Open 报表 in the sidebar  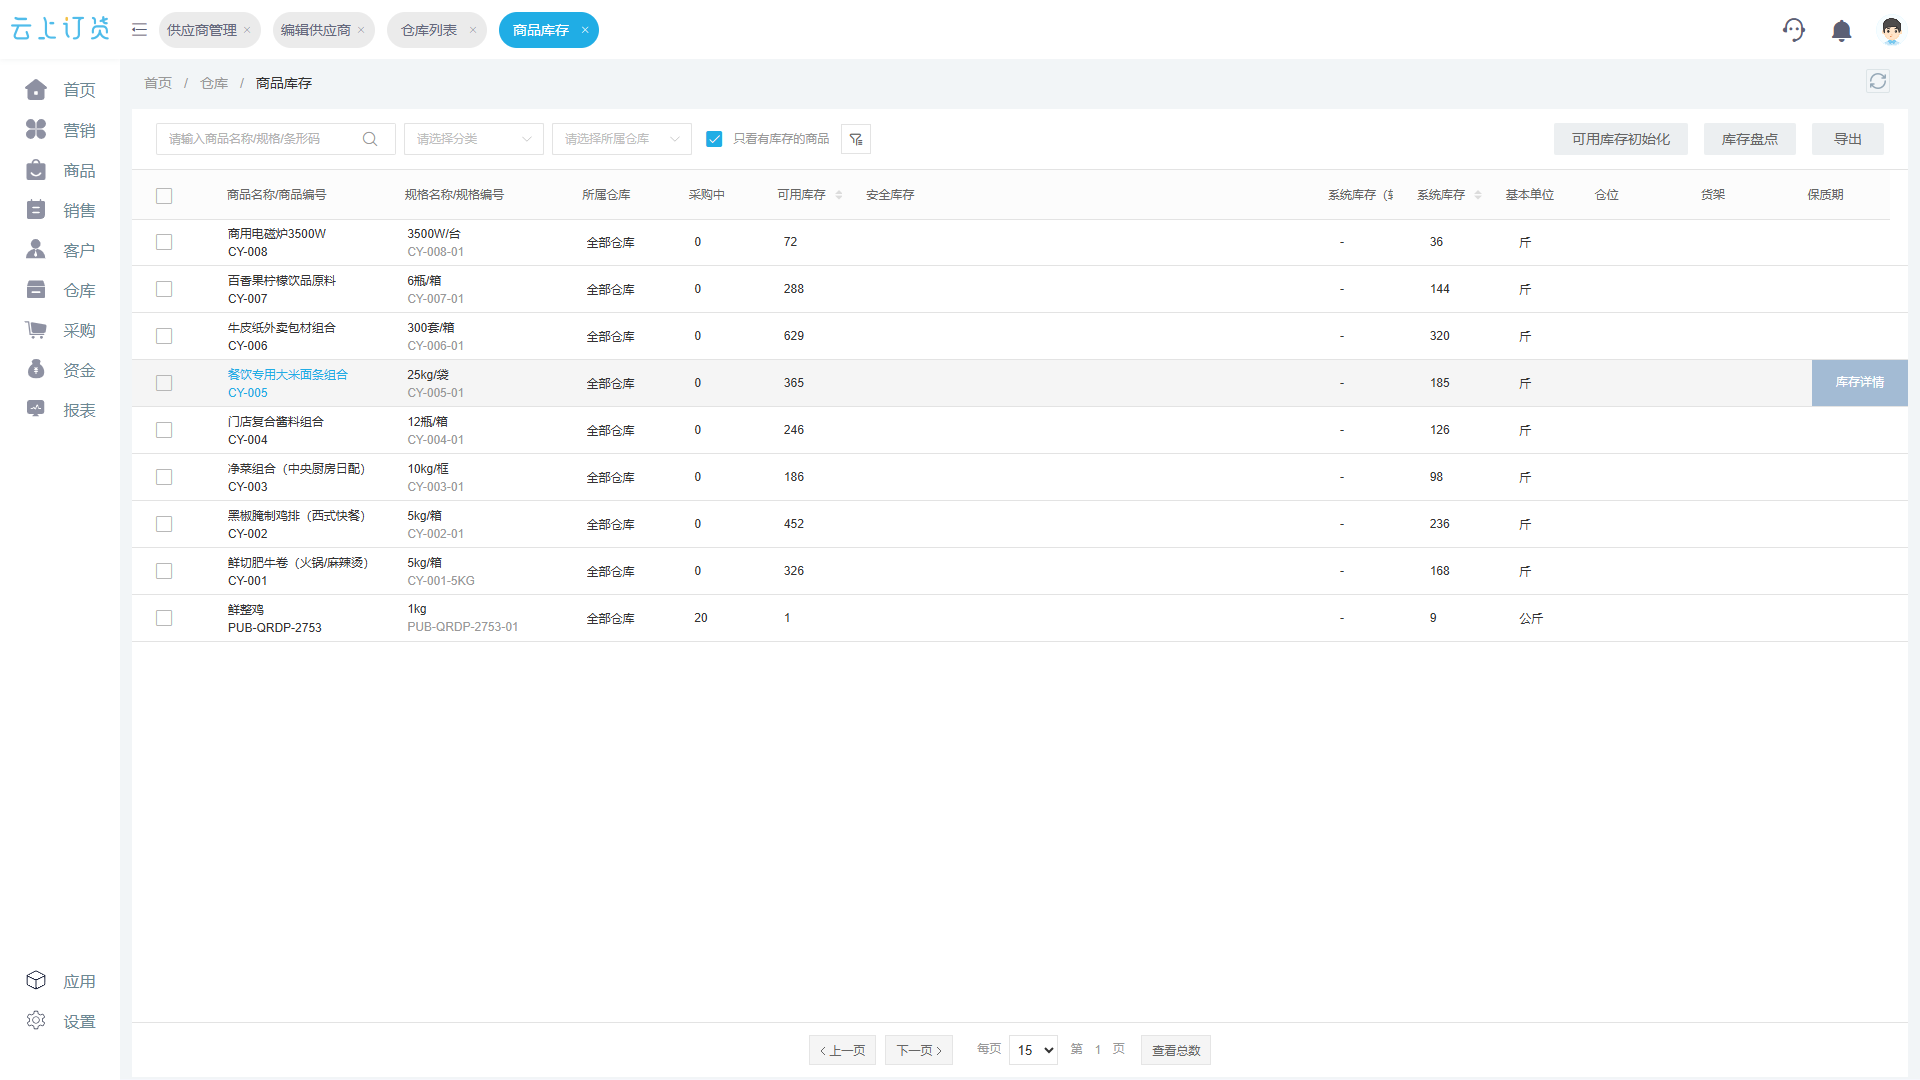pyautogui.click(x=61, y=410)
